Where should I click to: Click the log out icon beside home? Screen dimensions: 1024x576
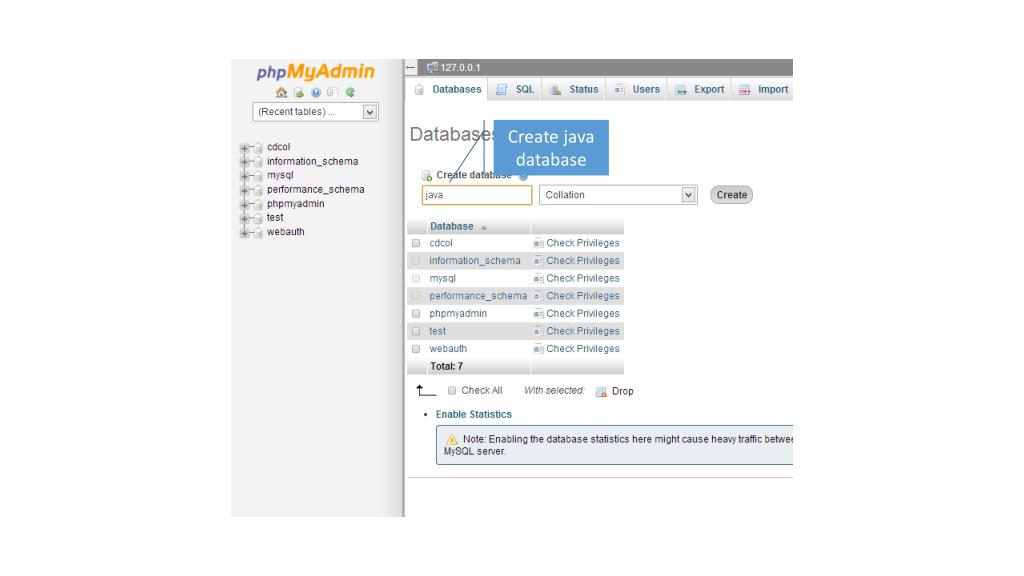298,93
